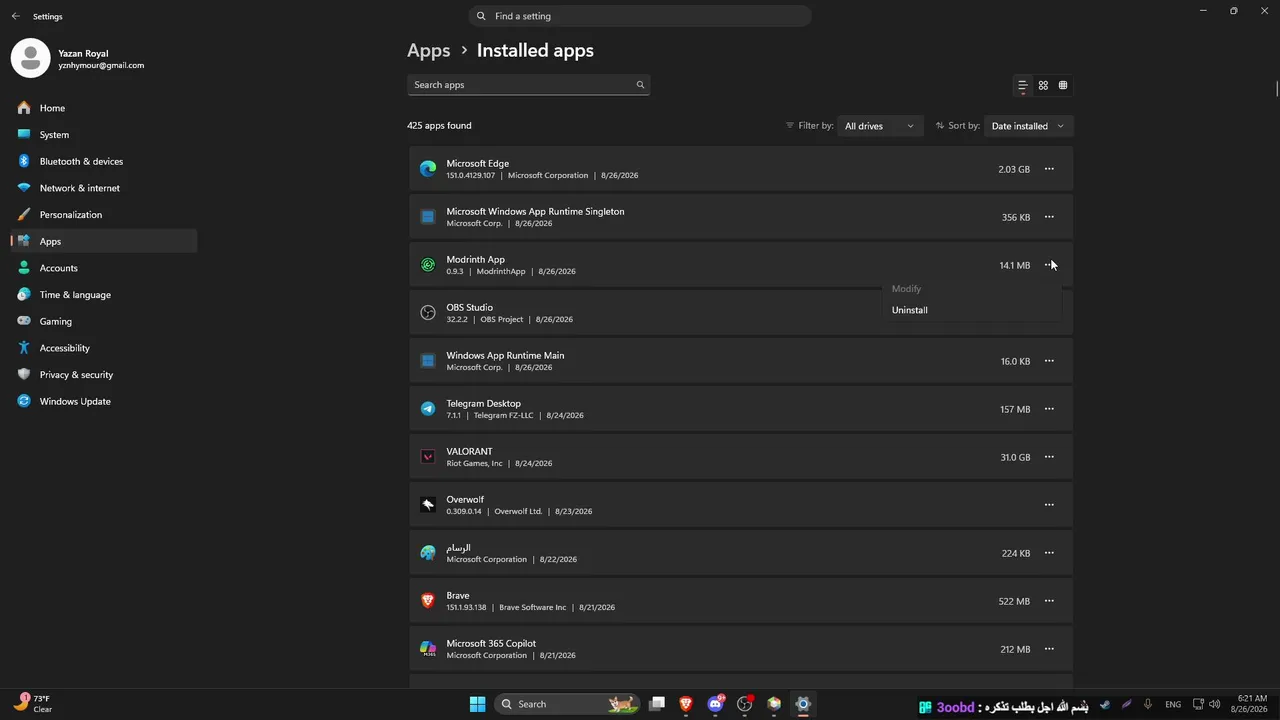The image size is (1280, 720).
Task: Click the installed apps vertical scrollbar
Action: (1276, 88)
